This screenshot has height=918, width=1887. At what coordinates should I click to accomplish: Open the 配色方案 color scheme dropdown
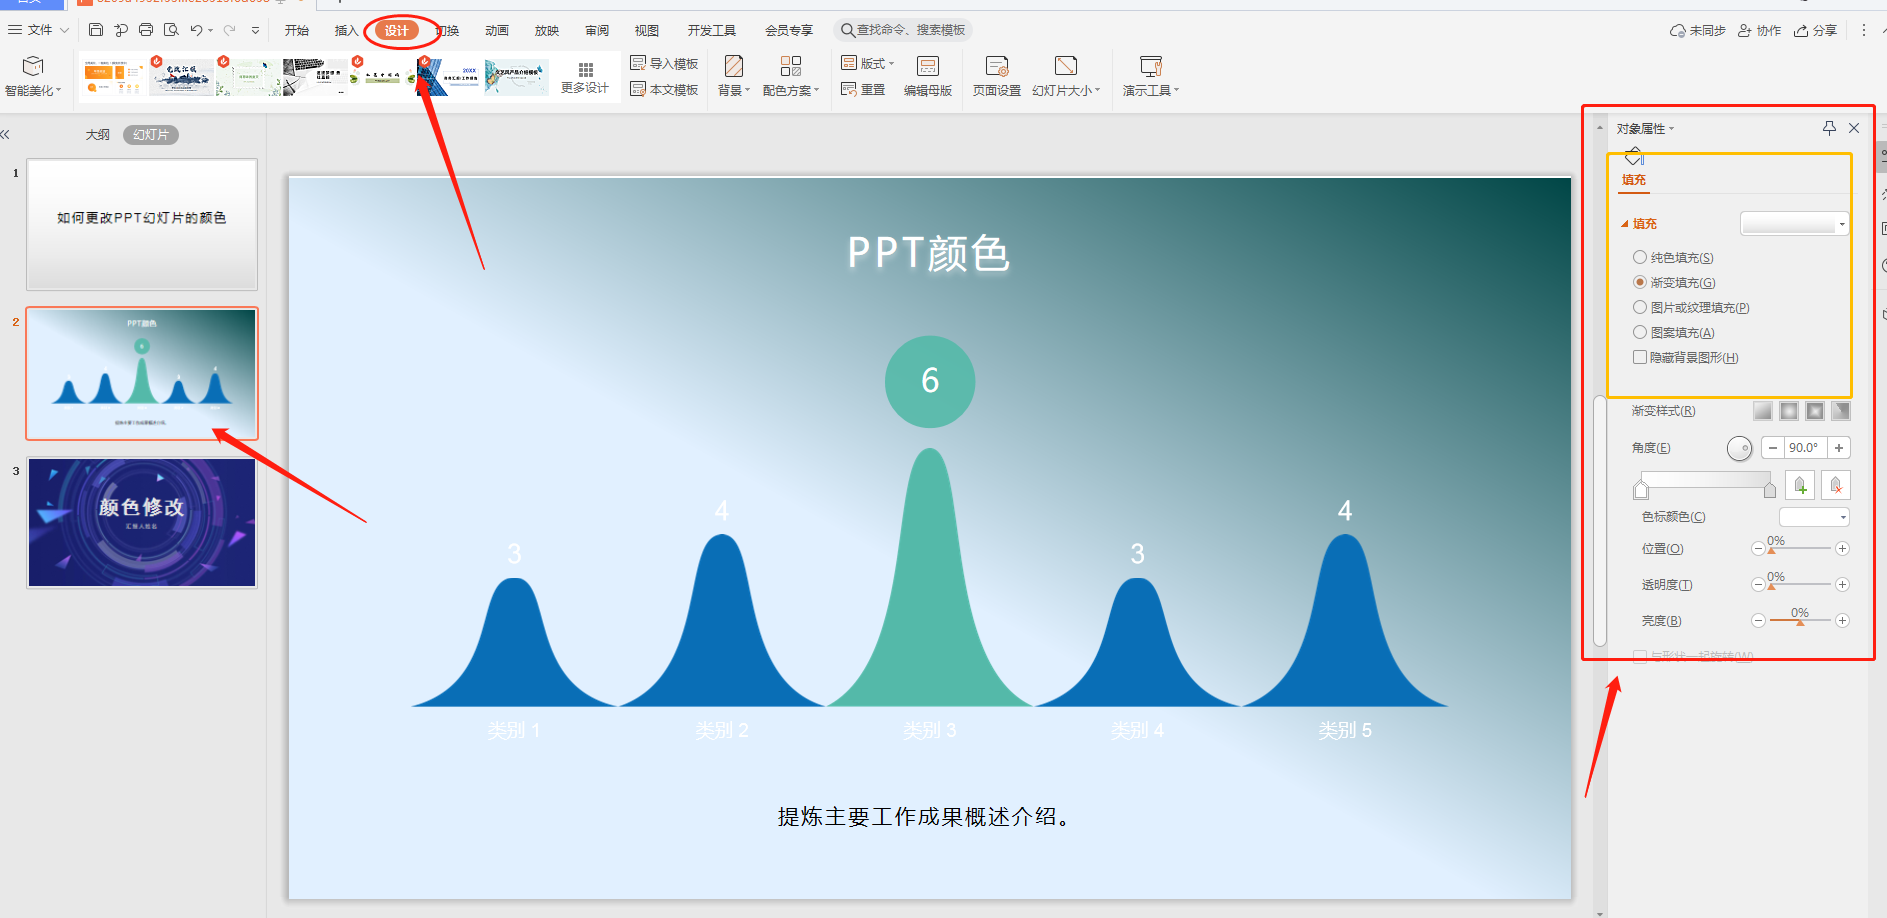[791, 76]
